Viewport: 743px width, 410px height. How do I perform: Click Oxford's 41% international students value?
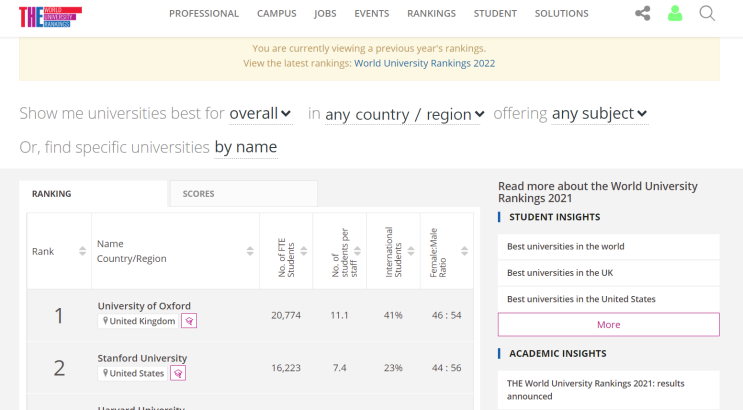[393, 315]
